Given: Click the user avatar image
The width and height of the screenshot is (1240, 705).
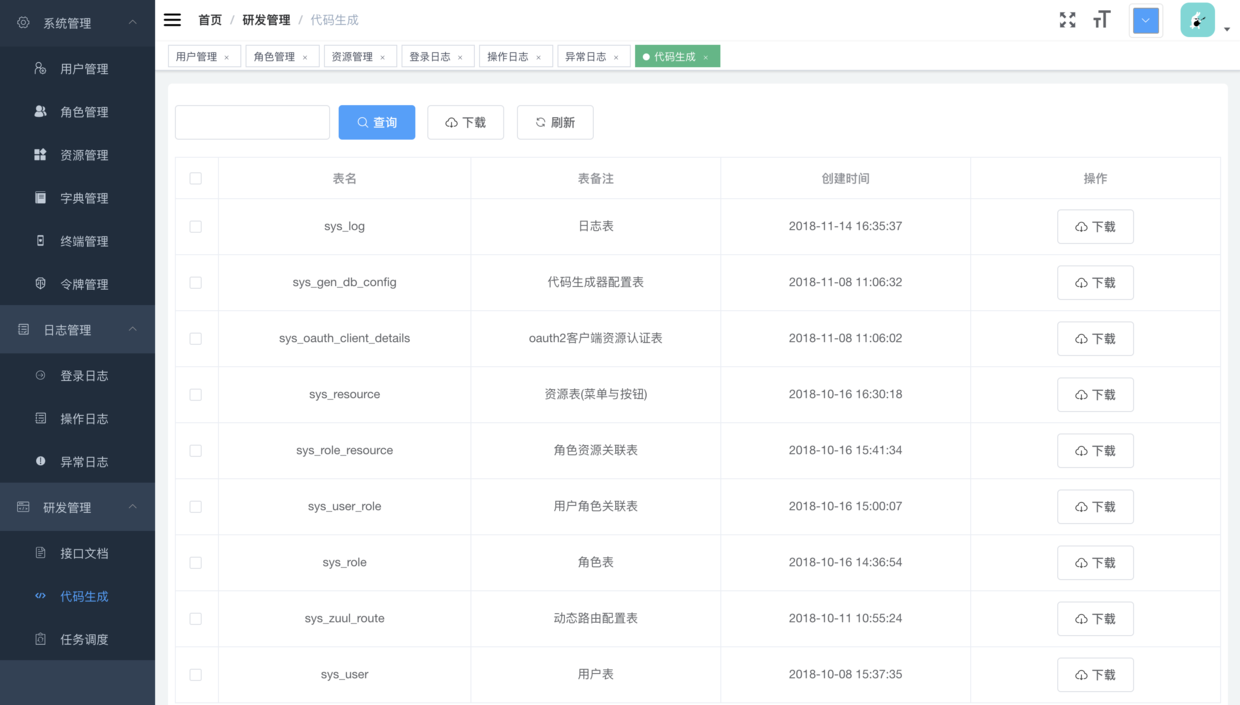Looking at the screenshot, I should 1197,20.
